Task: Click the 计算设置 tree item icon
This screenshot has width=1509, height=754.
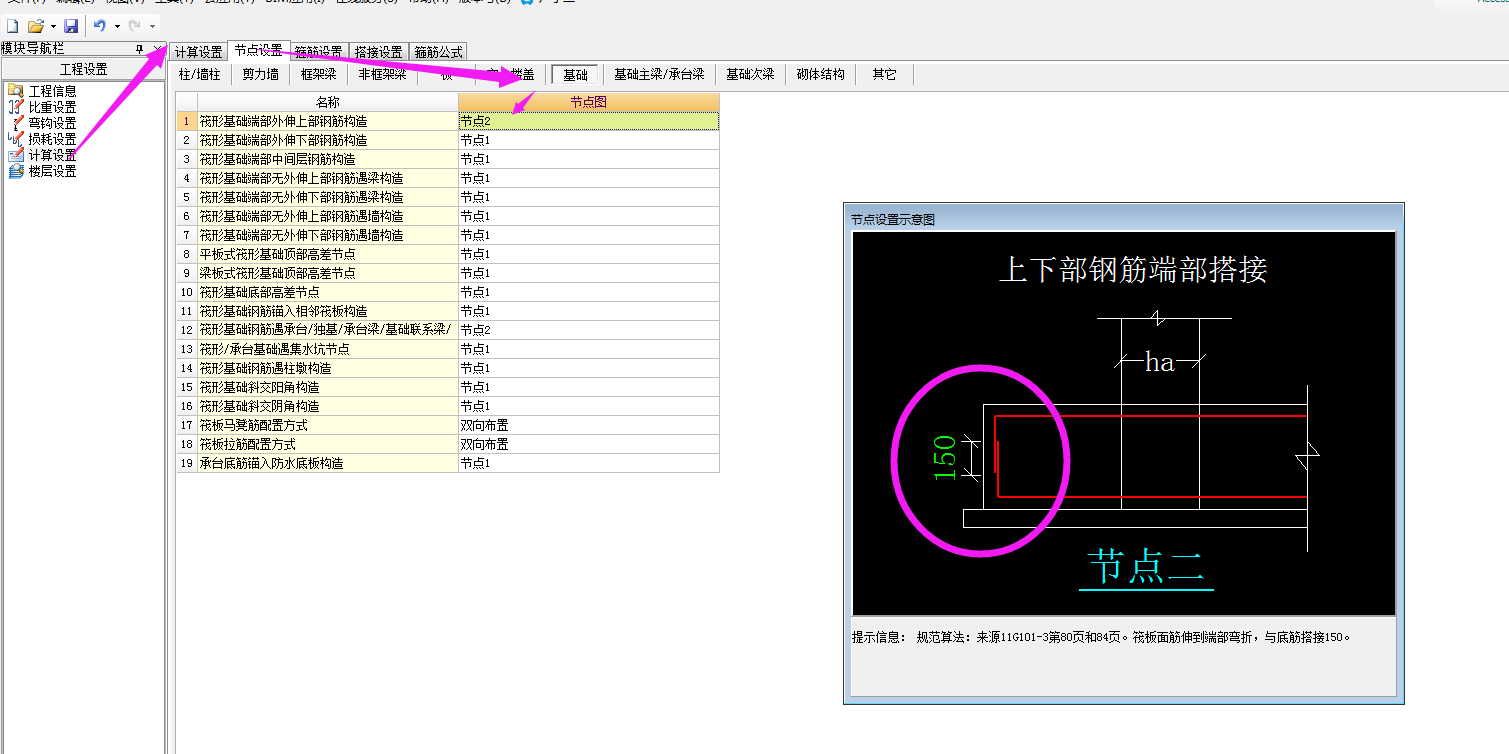Action: [16, 155]
